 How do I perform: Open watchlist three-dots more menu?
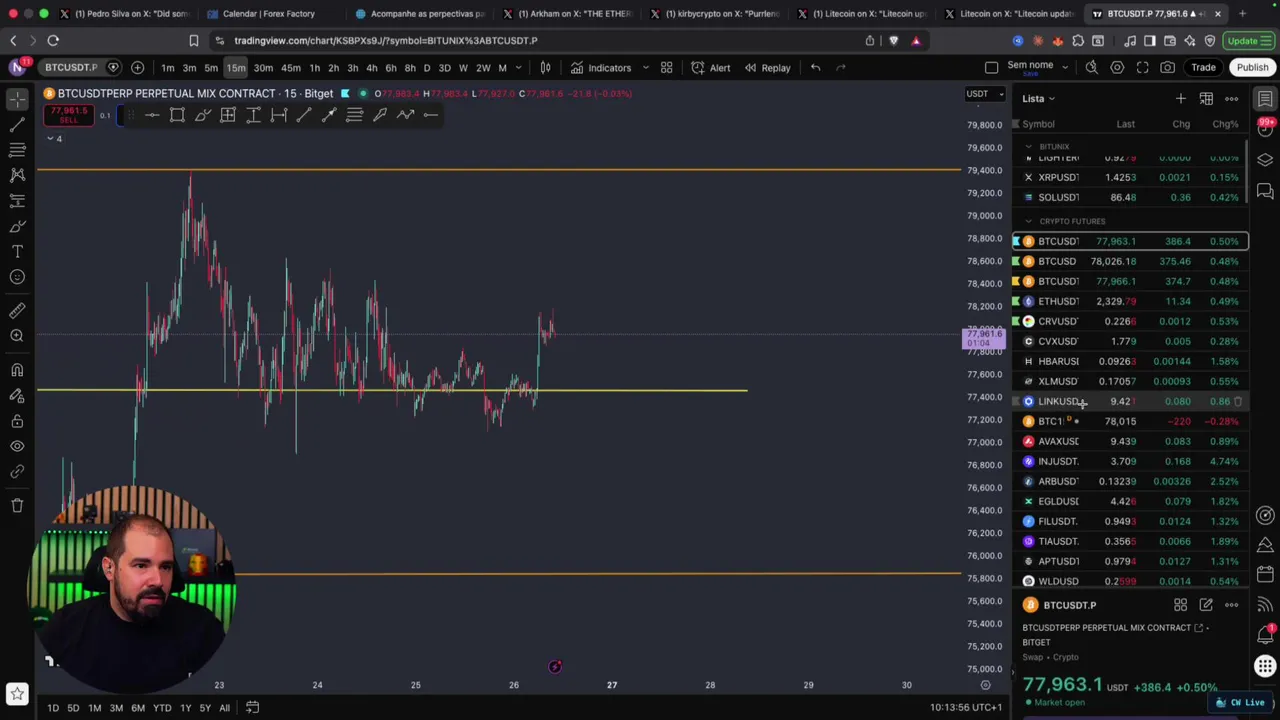tap(1232, 98)
